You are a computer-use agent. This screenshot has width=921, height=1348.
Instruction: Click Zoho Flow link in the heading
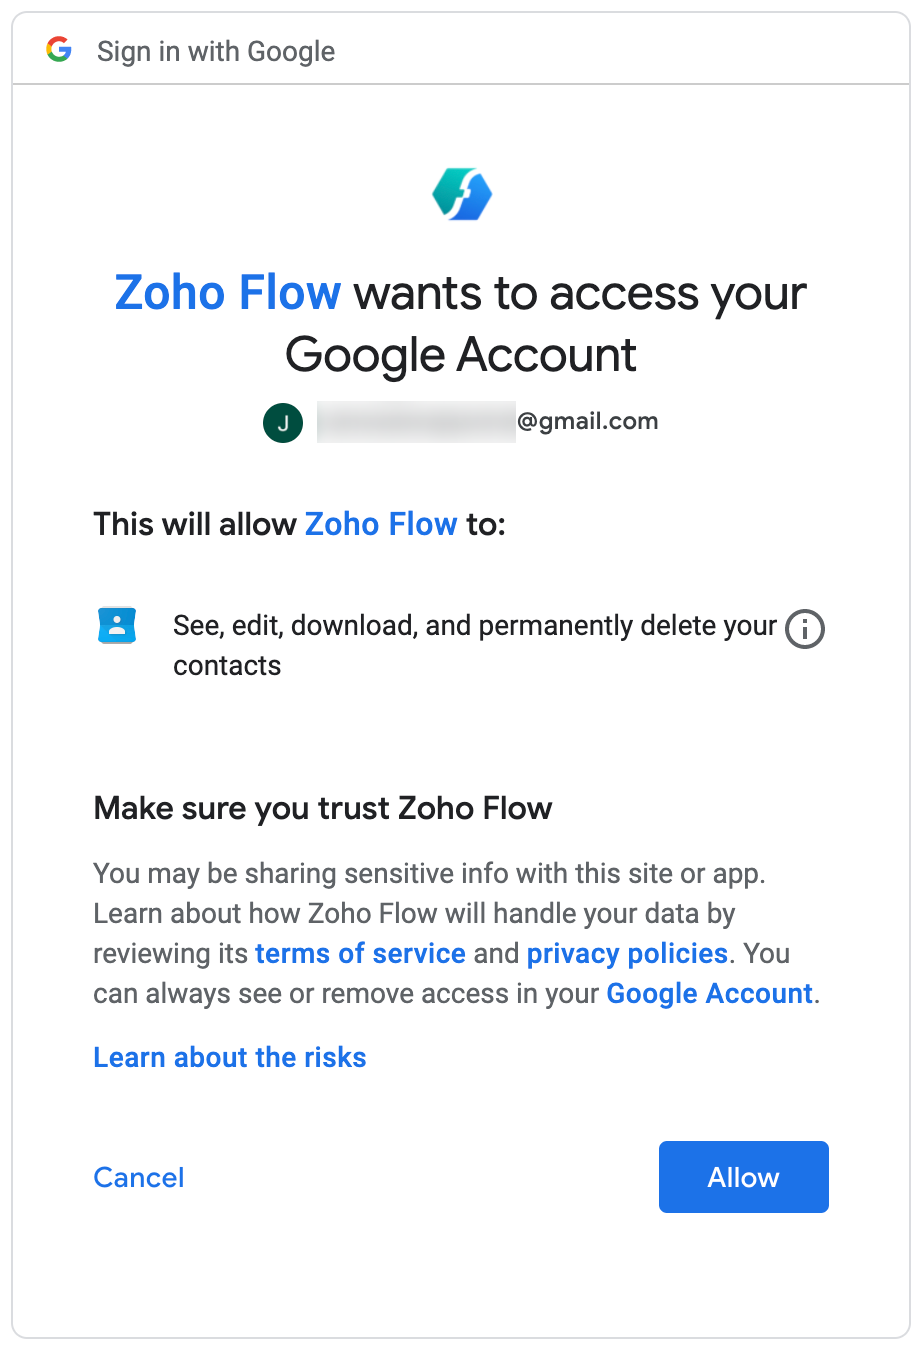click(x=228, y=293)
